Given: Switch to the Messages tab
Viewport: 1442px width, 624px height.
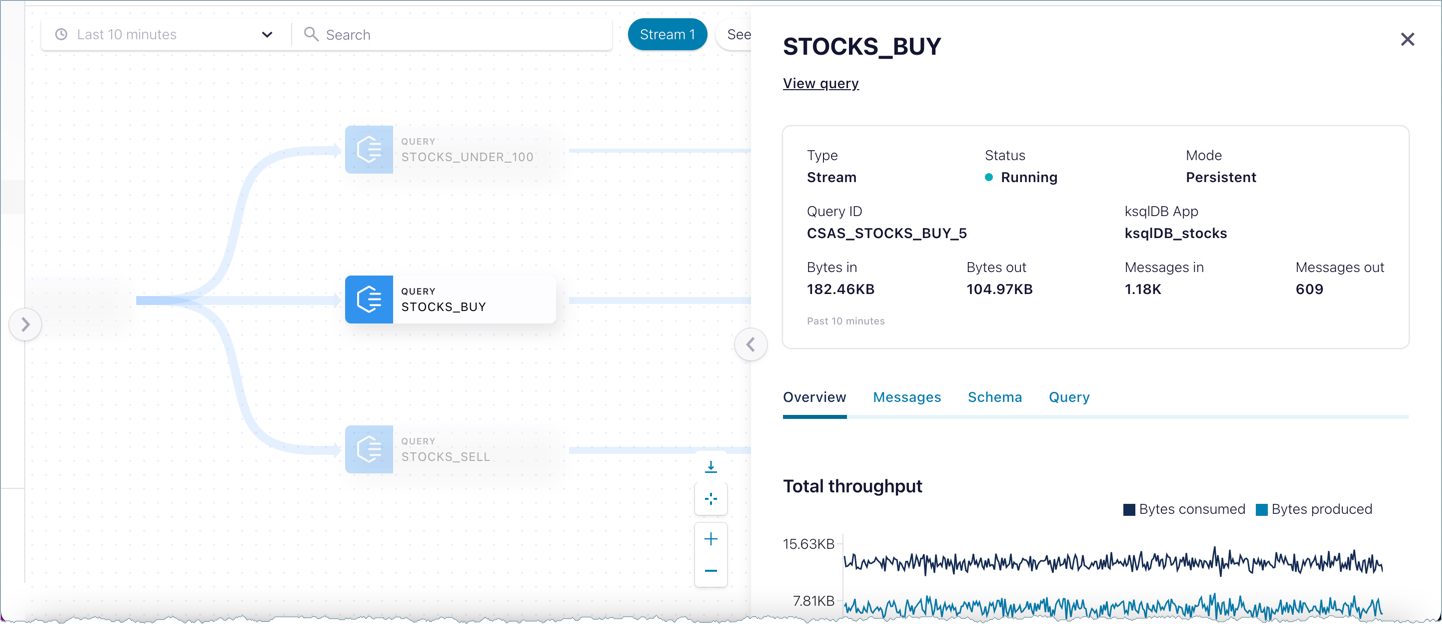Looking at the screenshot, I should coord(906,397).
